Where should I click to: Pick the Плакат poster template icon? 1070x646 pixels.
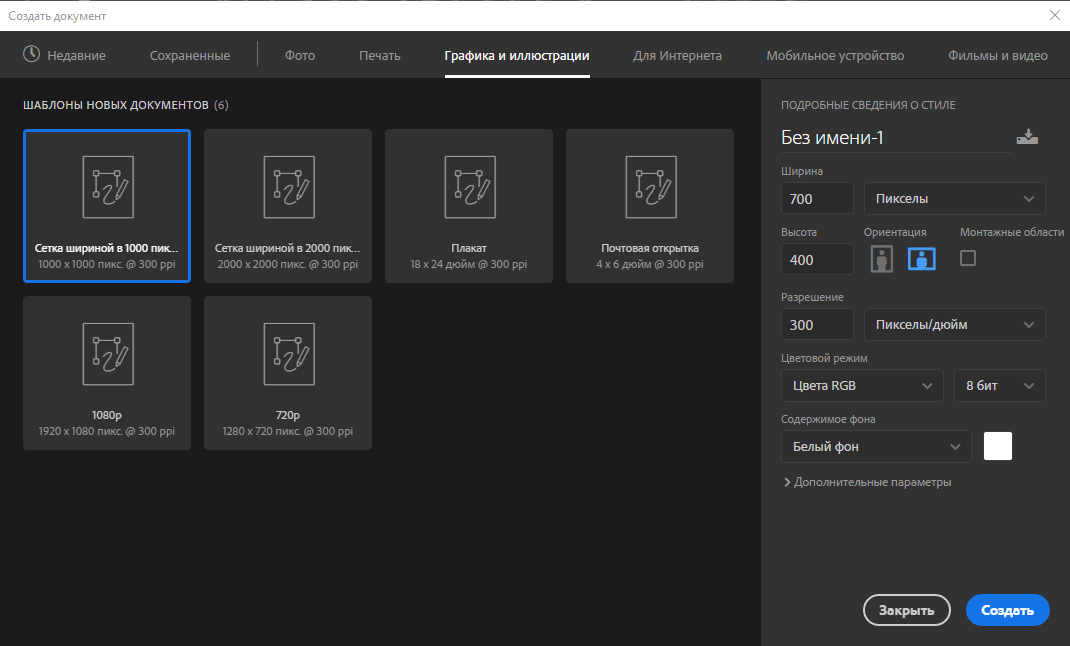[469, 187]
